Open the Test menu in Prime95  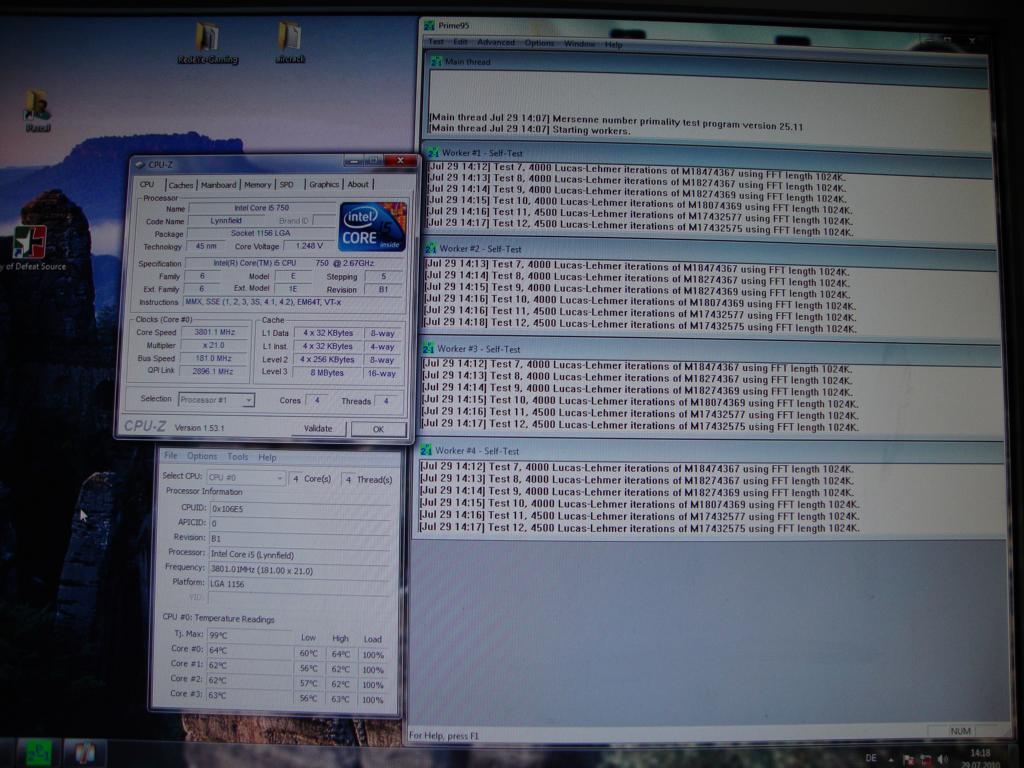coord(436,42)
